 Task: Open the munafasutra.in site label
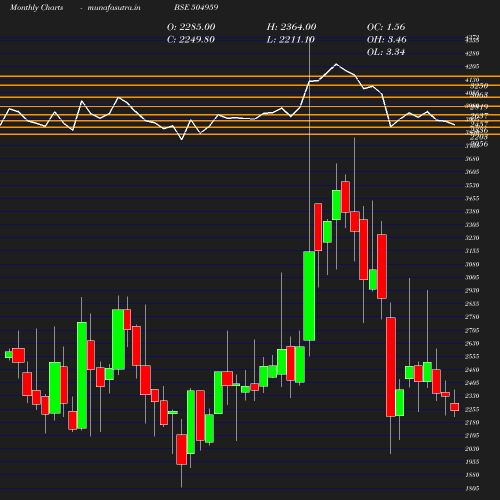[114, 7]
